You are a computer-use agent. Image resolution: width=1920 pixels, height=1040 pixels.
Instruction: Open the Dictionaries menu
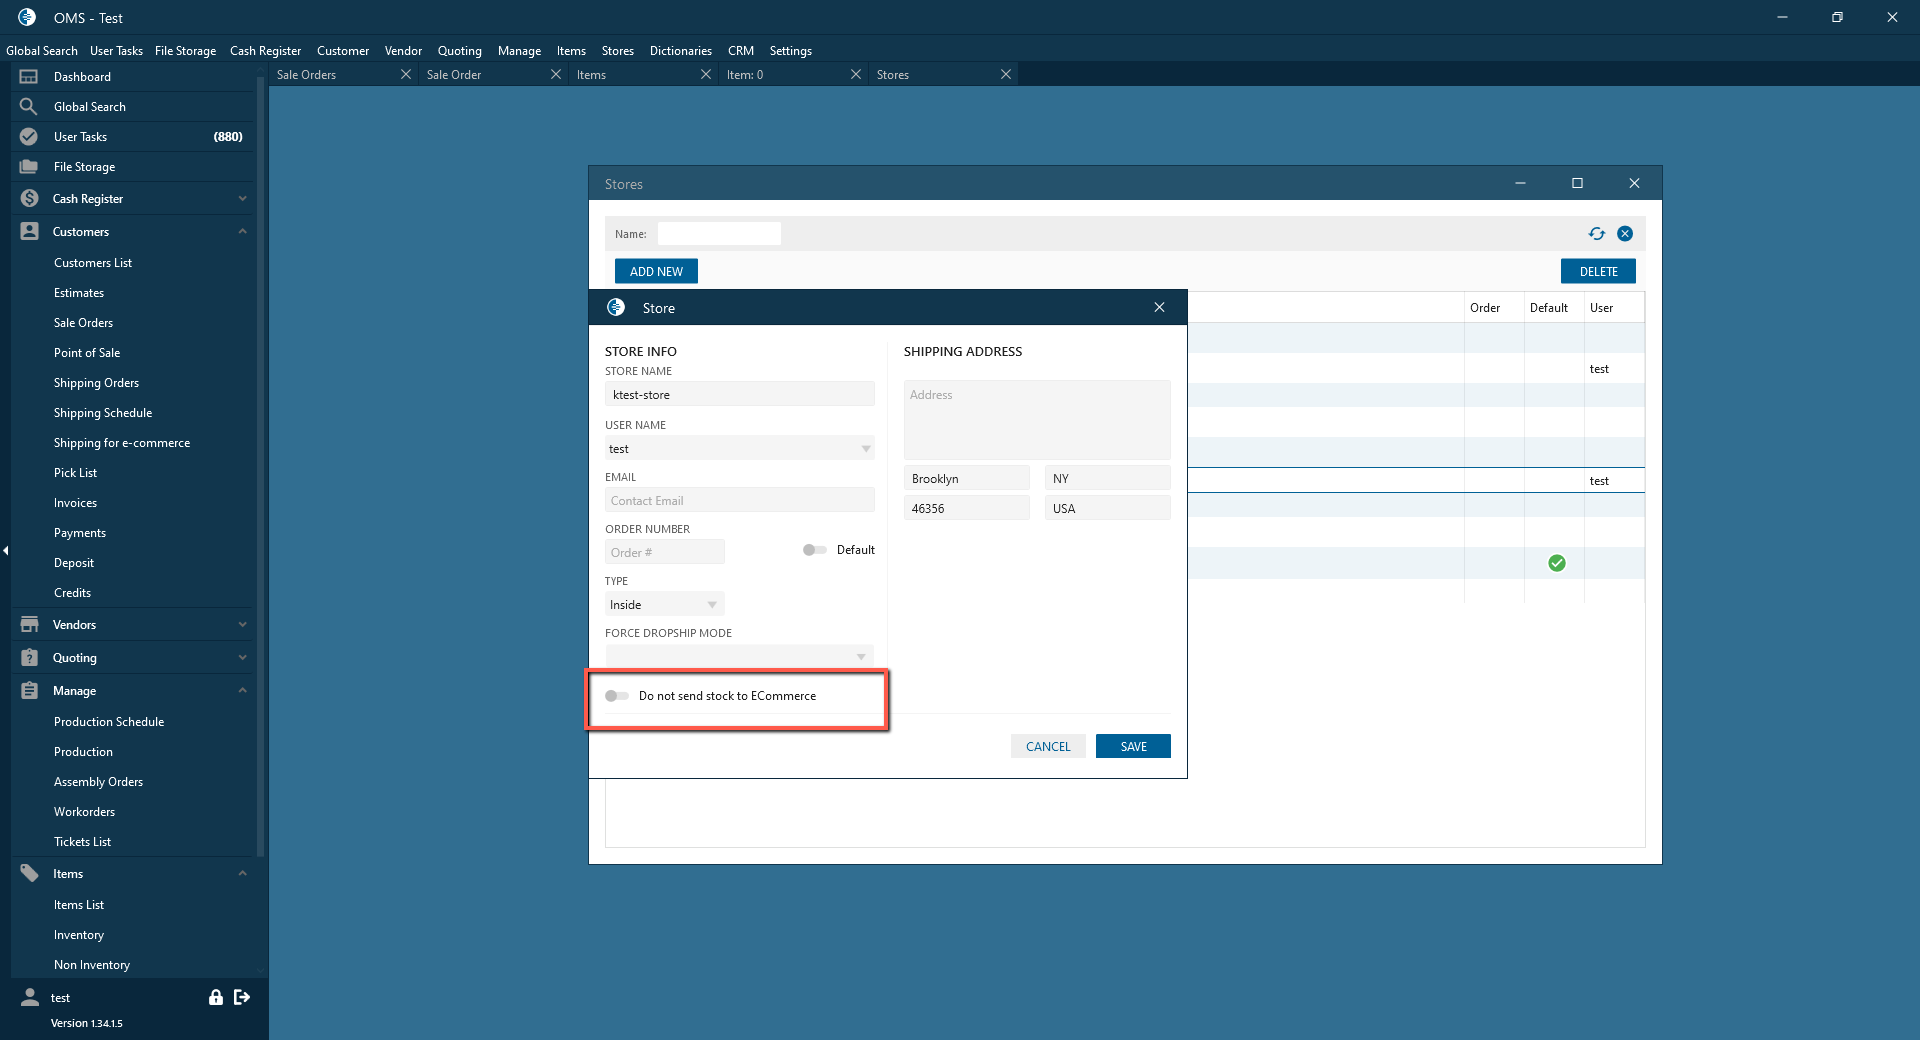point(681,51)
